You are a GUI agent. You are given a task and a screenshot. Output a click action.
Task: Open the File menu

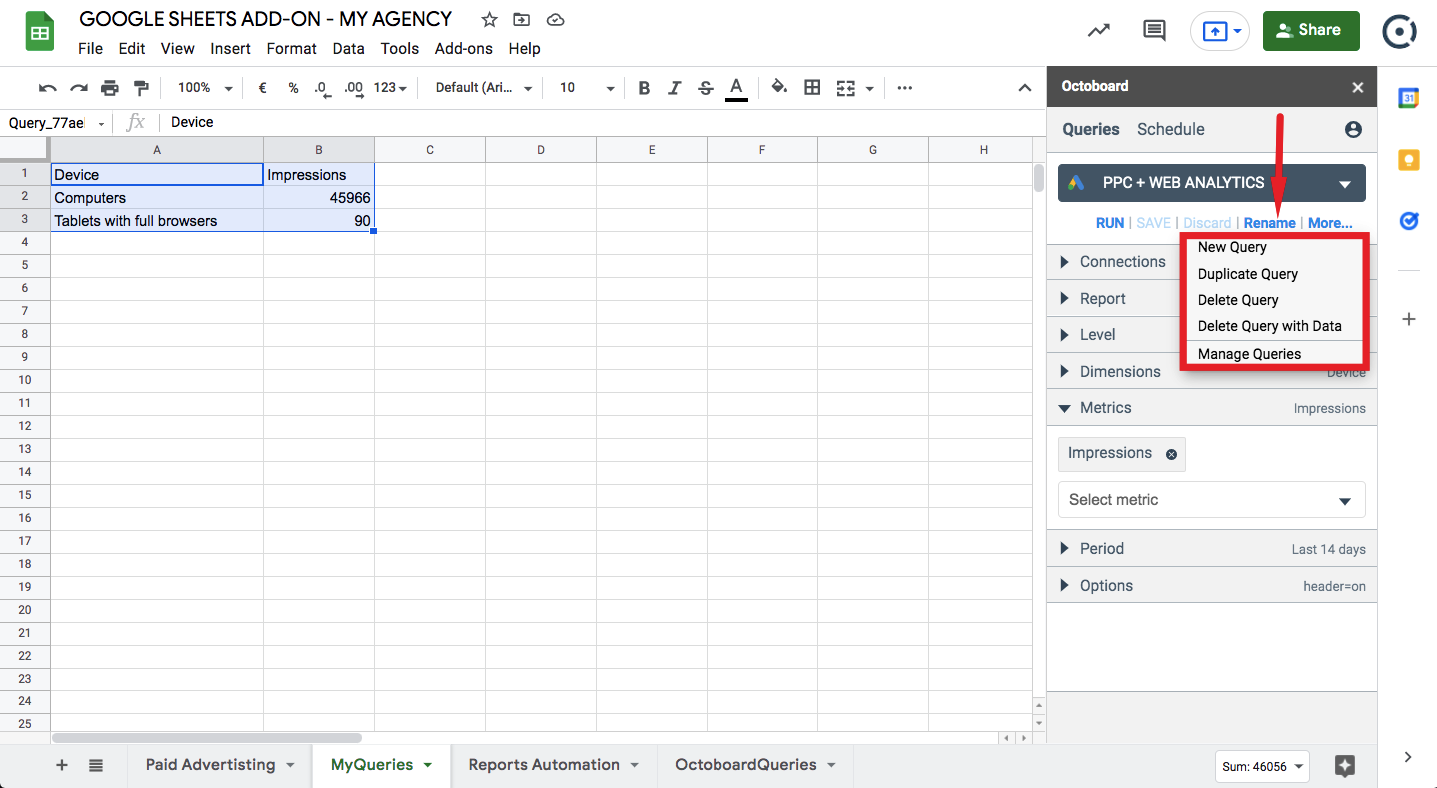[x=90, y=48]
